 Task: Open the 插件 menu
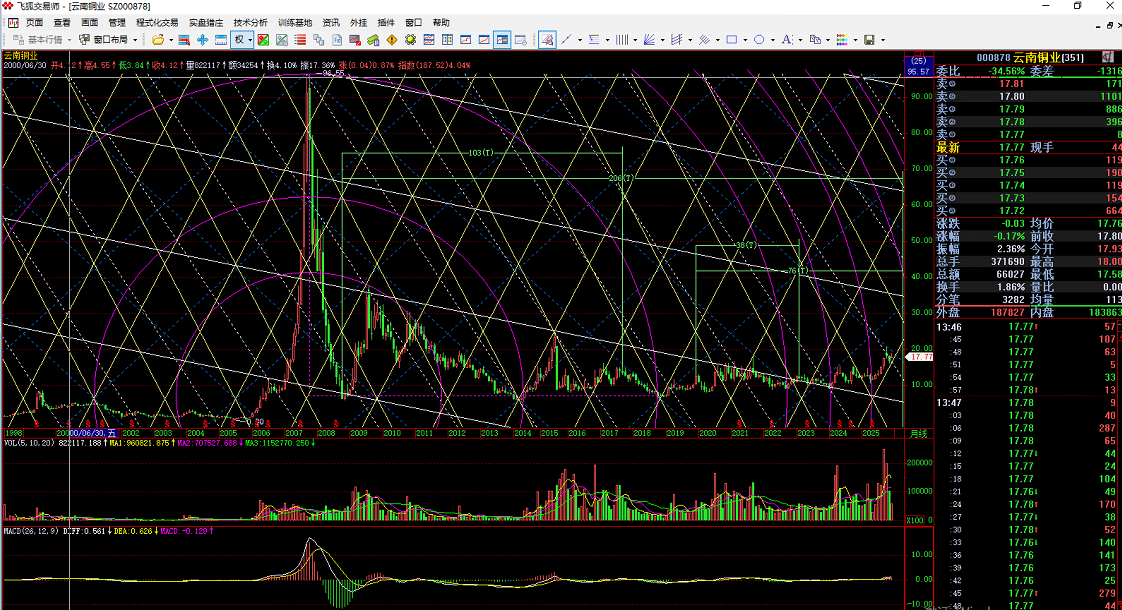(386, 23)
